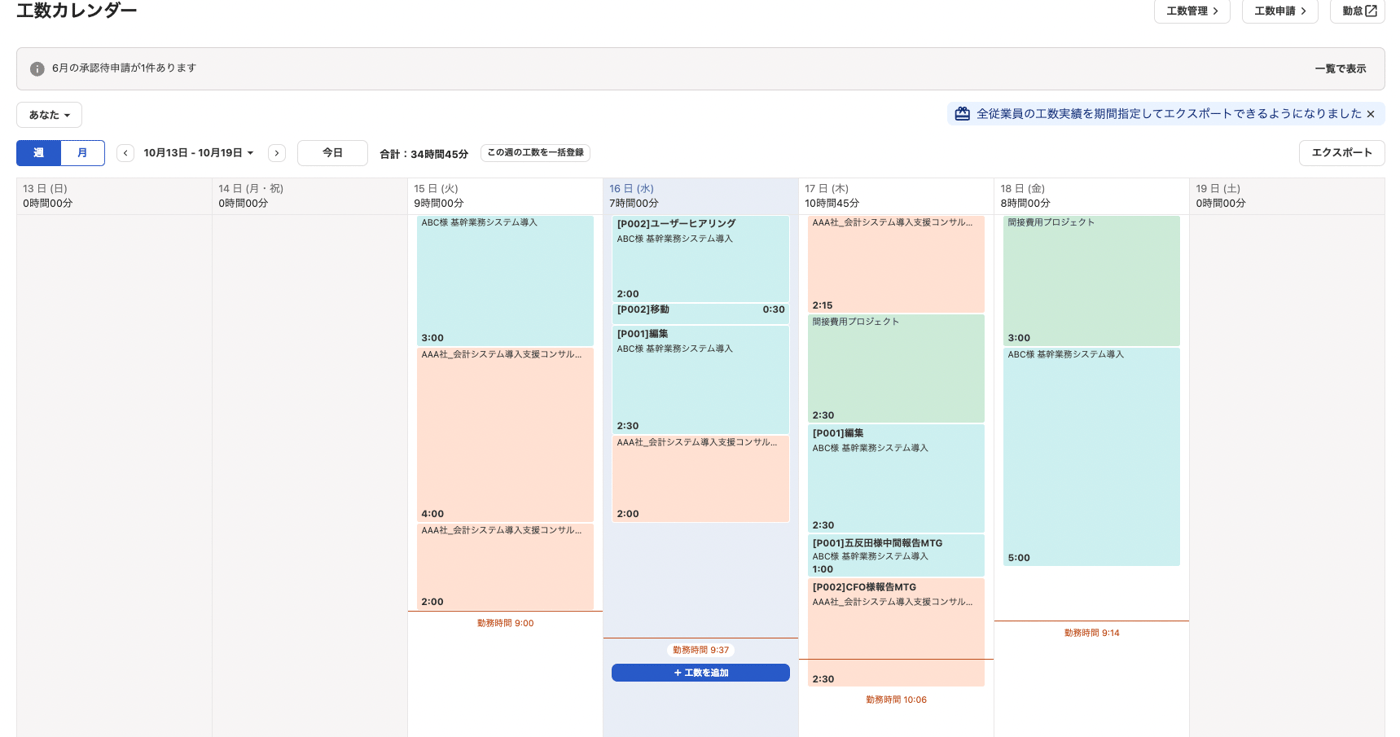The height and width of the screenshot is (737, 1400).
Task: Go to next week arrow
Action: click(x=277, y=153)
